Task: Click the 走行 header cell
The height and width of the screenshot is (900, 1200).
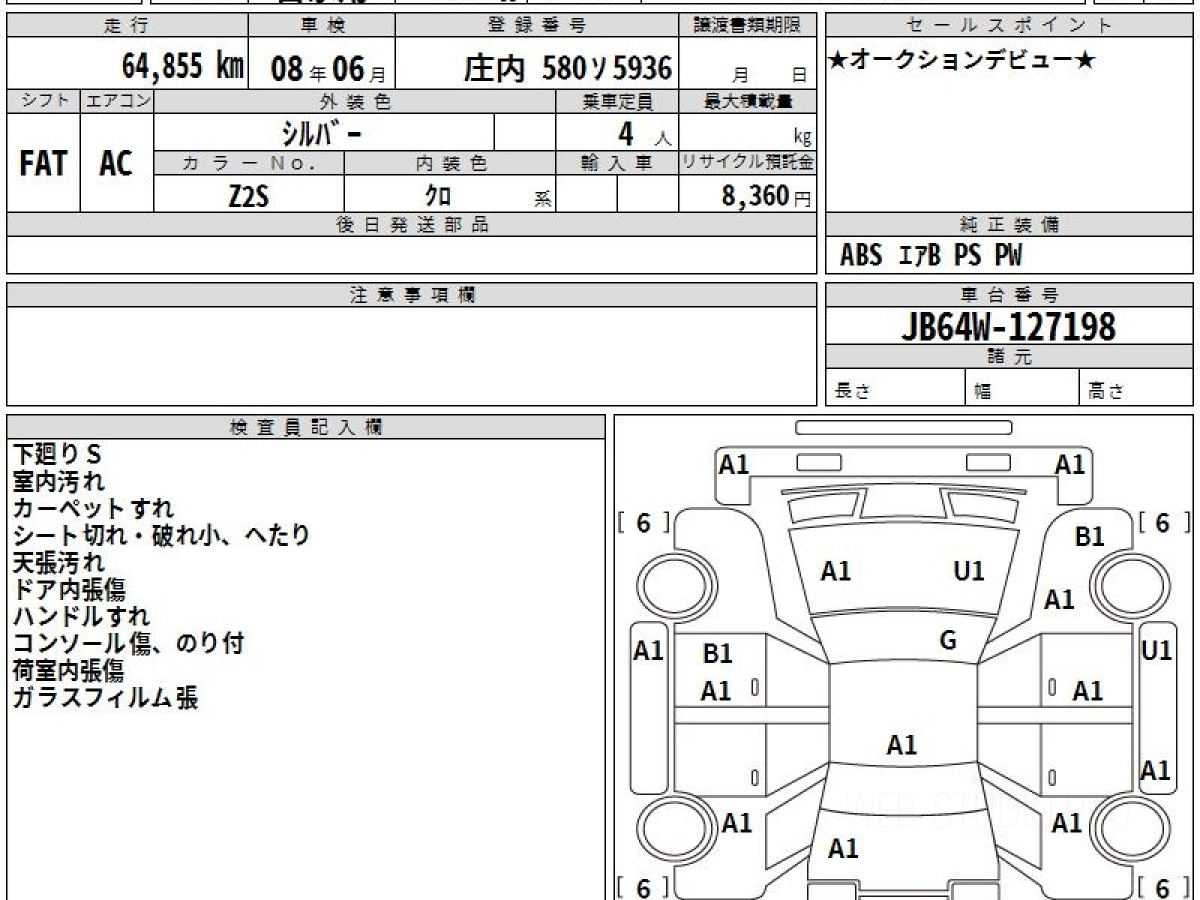Action: point(126,26)
